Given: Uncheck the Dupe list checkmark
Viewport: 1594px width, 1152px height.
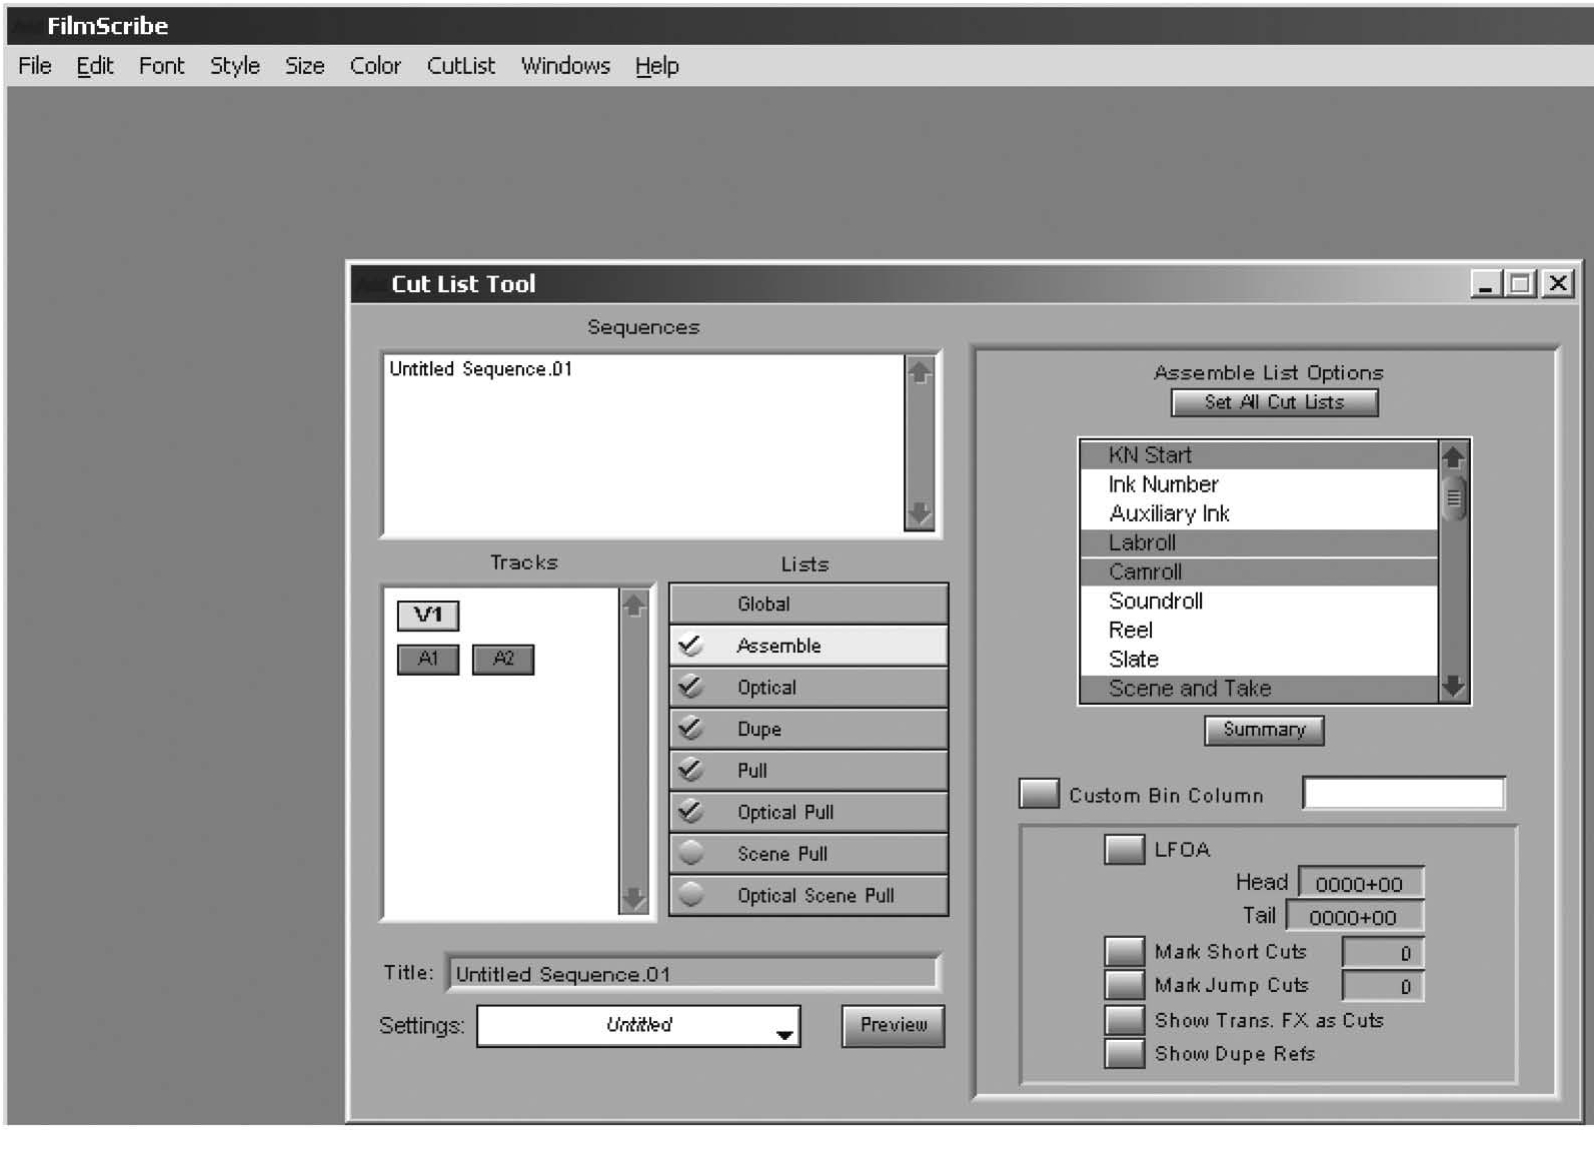Looking at the screenshot, I should [690, 729].
